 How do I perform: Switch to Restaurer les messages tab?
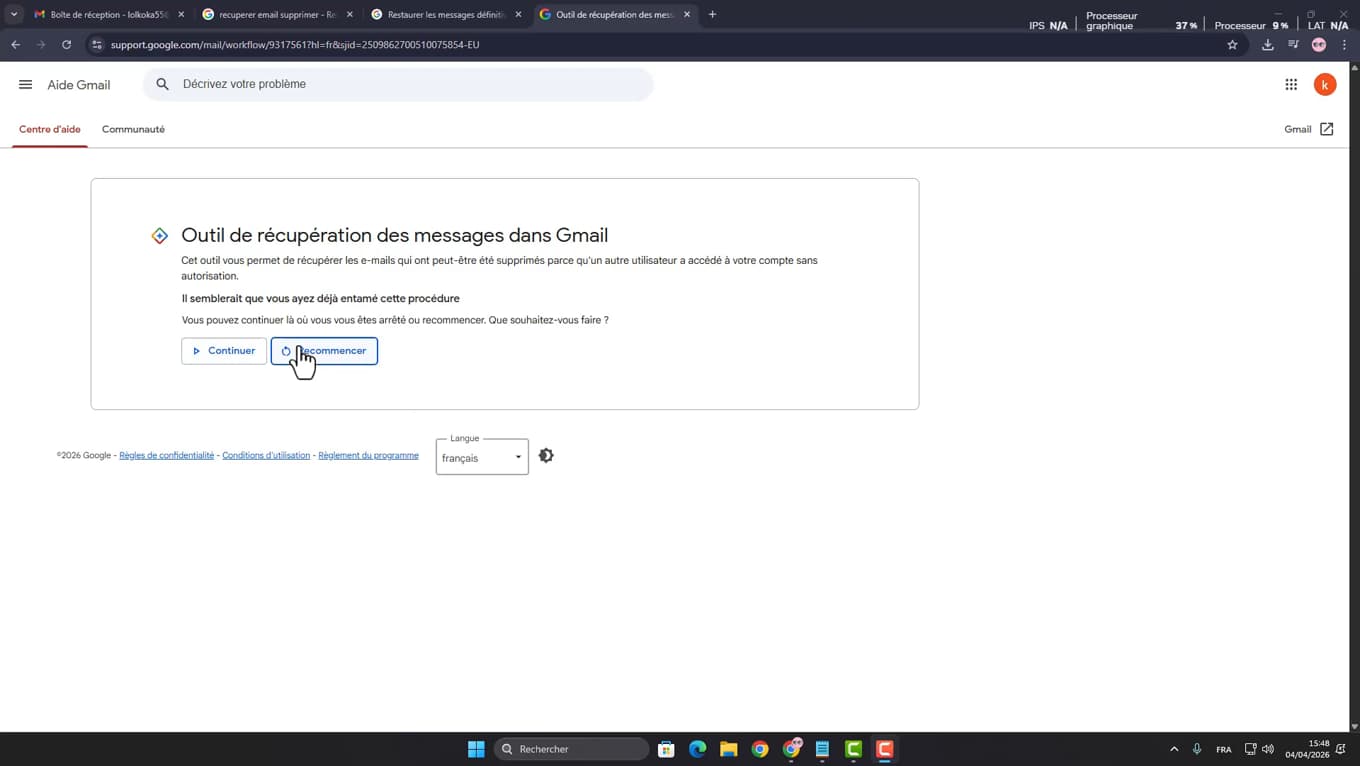point(446,15)
